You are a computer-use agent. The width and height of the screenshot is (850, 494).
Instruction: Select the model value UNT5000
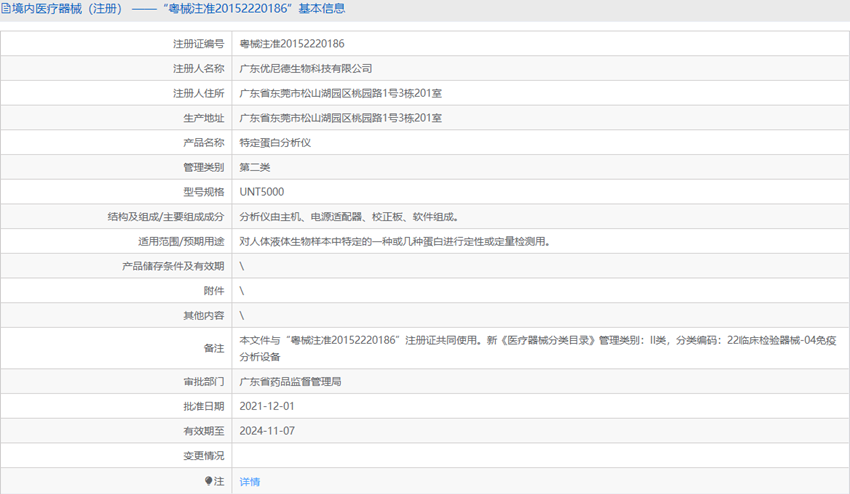[262, 192]
